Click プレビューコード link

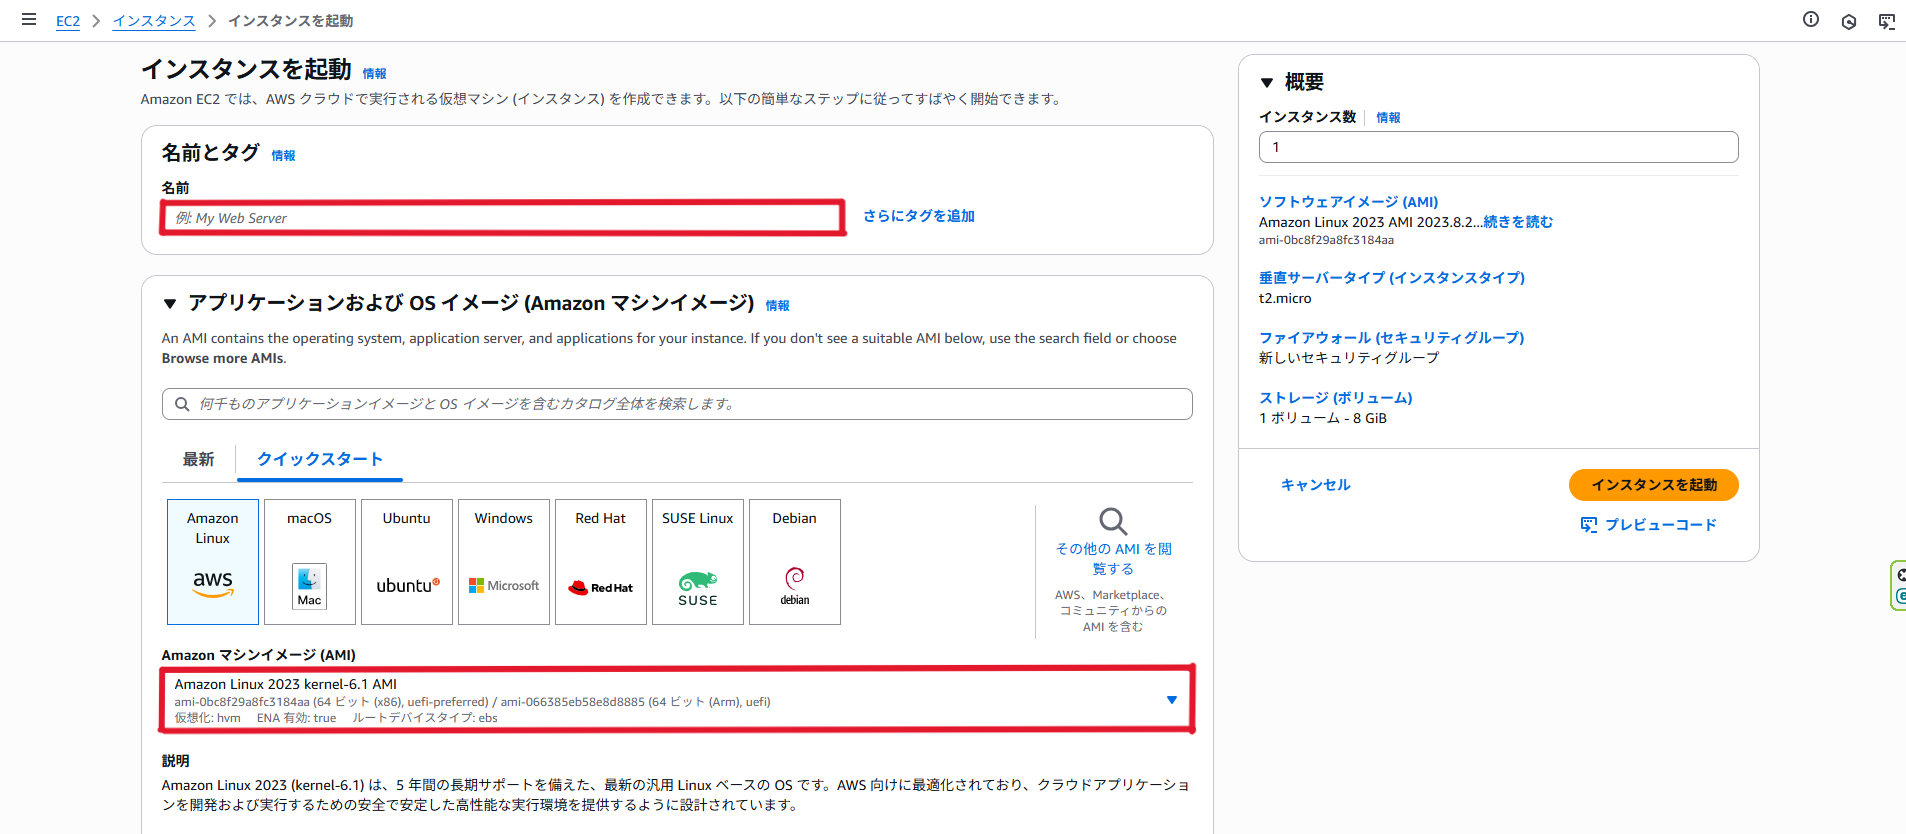[x=1661, y=525]
